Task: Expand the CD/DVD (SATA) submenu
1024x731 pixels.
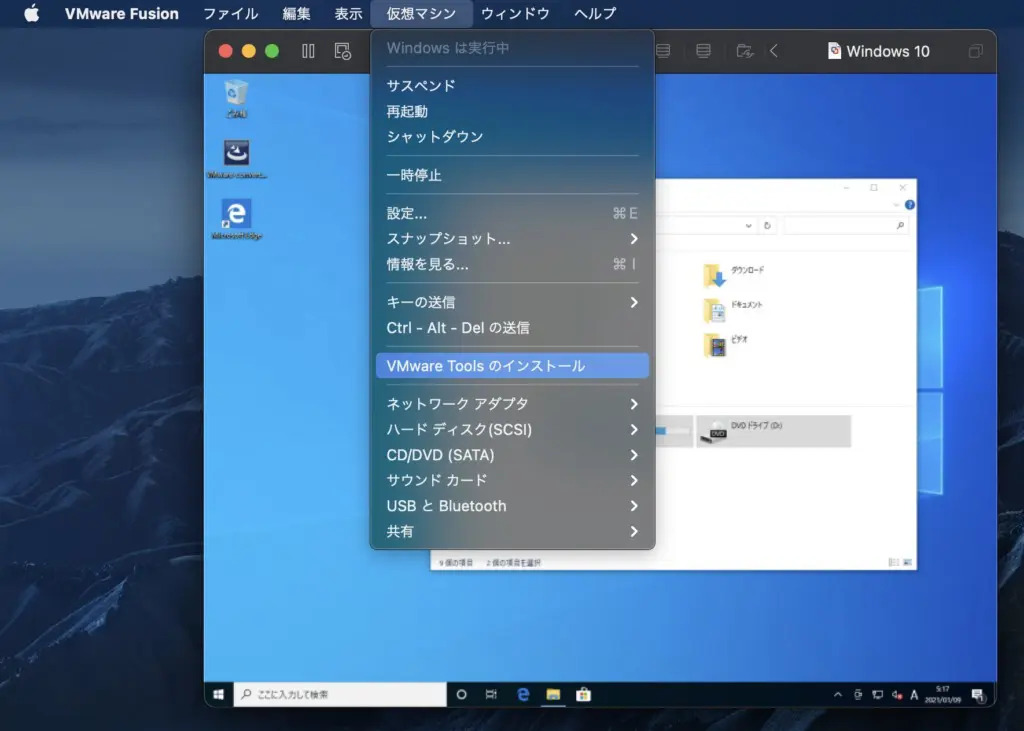Action: (x=512, y=455)
